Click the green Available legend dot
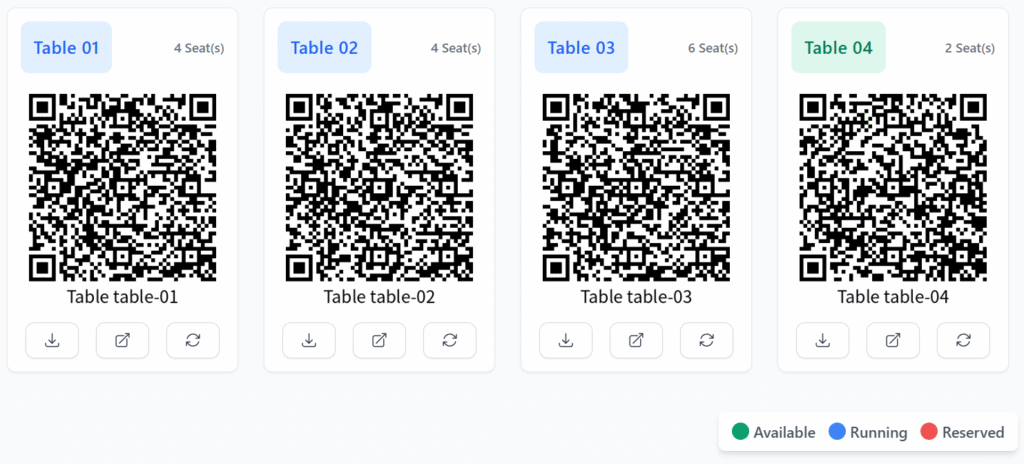Image resolution: width=1024 pixels, height=464 pixels. 740,432
